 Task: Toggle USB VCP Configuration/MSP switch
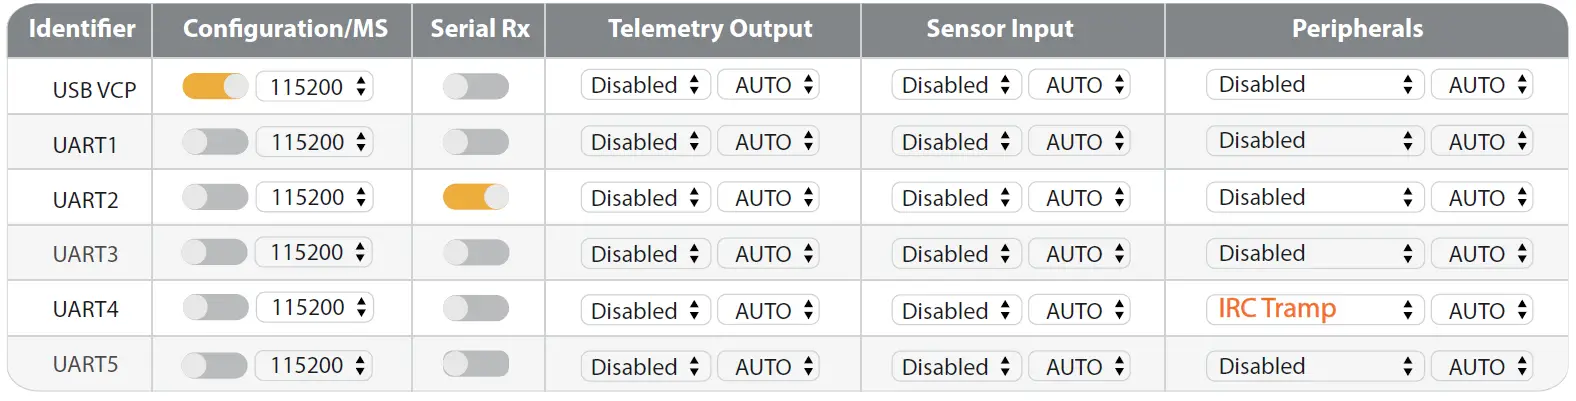[215, 86]
